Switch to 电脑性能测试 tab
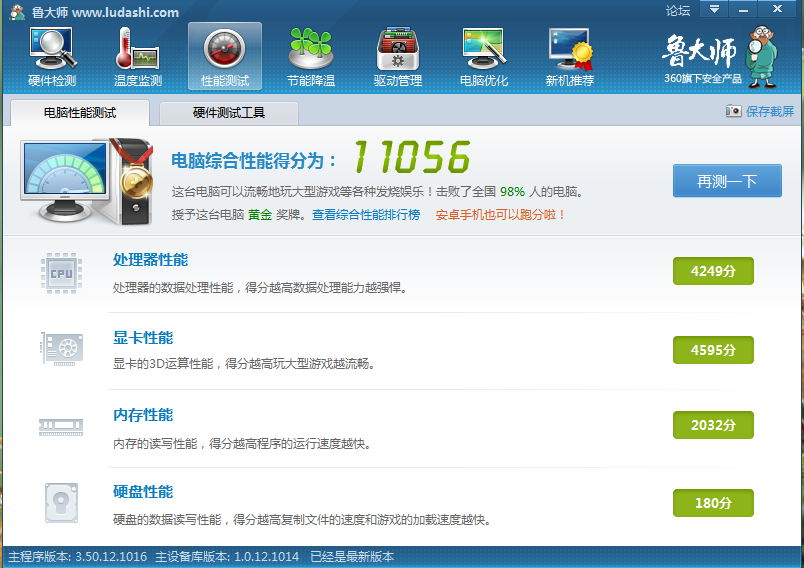 (x=80, y=112)
